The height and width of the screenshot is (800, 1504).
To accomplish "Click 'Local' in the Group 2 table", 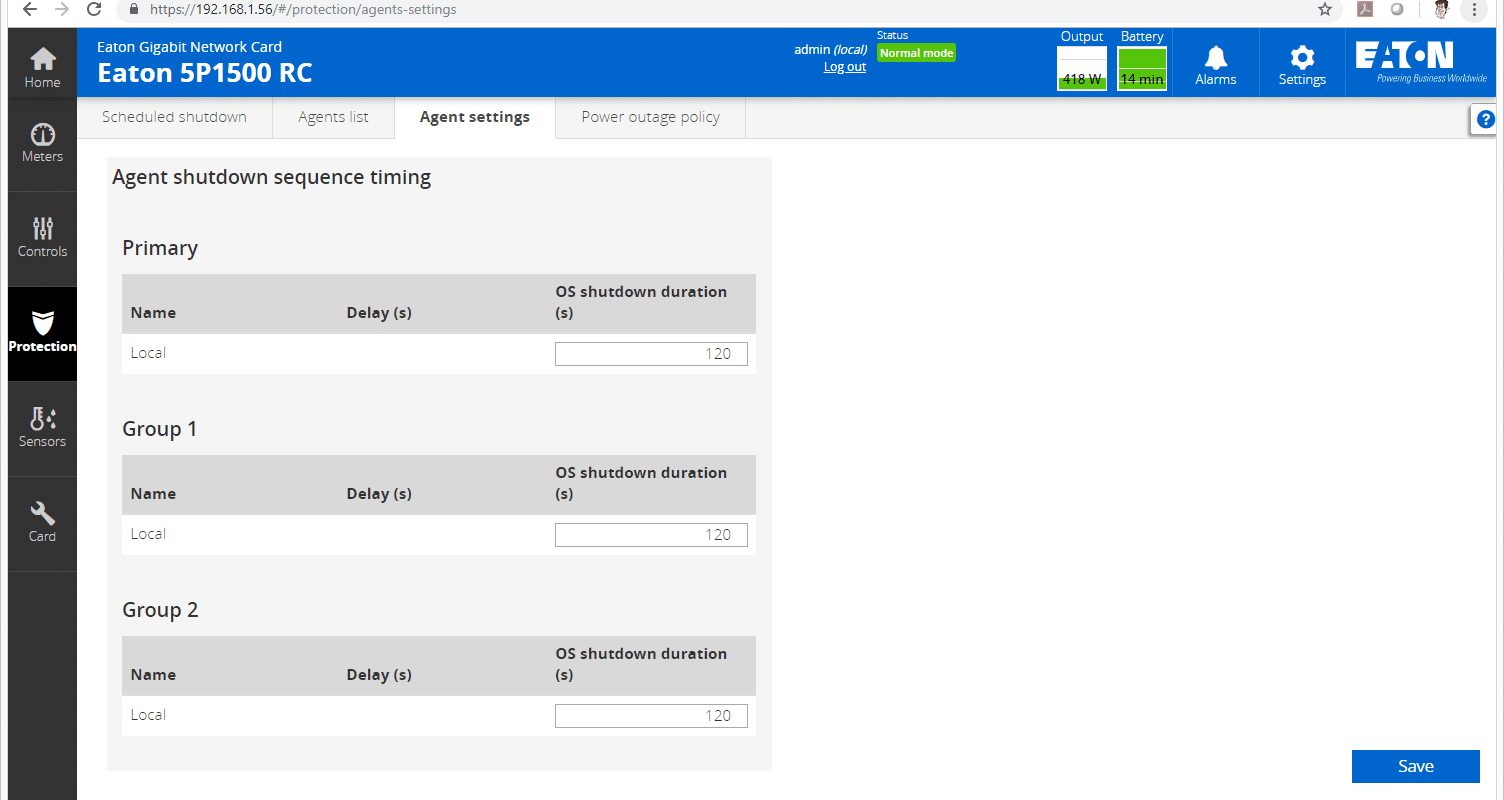I will [148, 715].
